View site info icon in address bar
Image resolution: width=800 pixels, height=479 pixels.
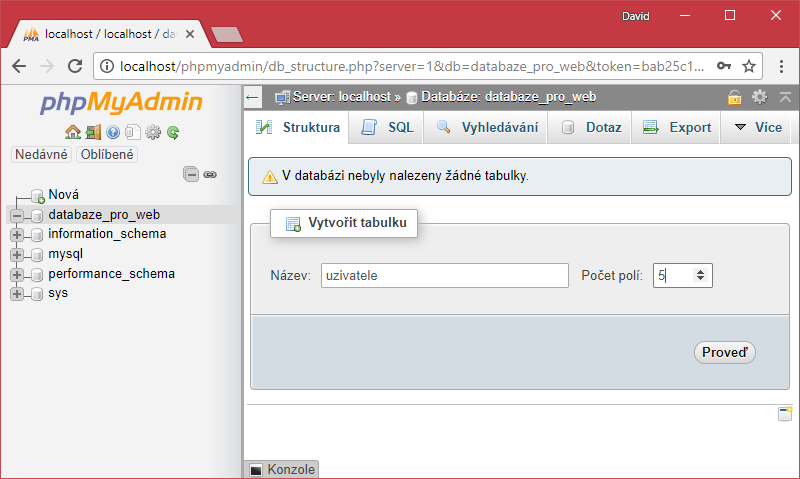107,66
